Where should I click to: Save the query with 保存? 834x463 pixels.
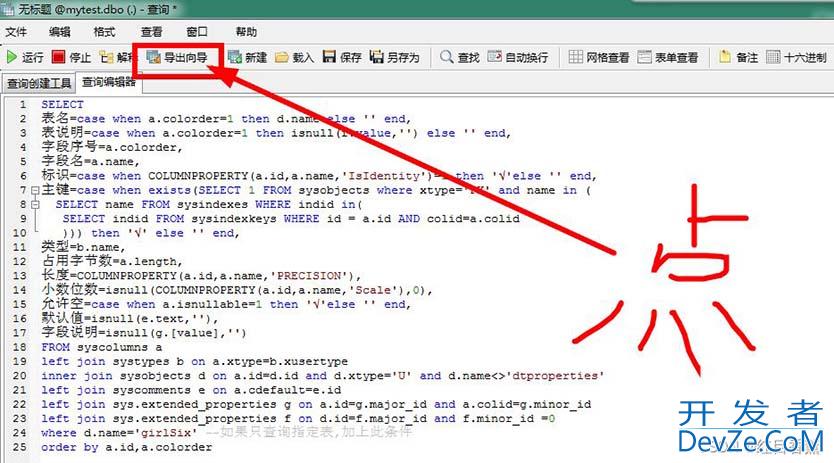click(x=342, y=57)
